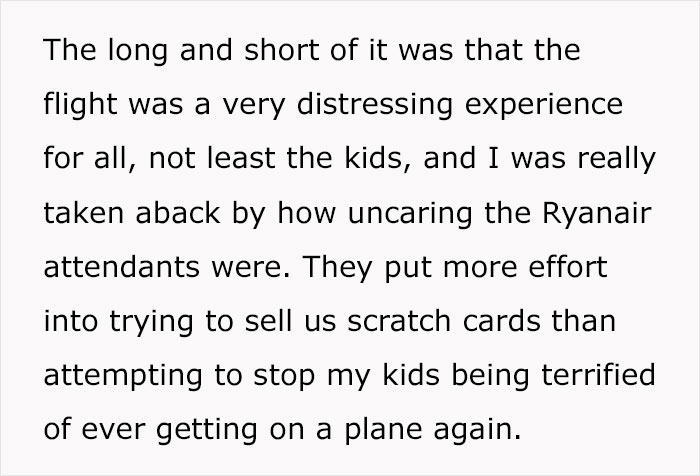Screen dimensions: 700x476
Task: Click the word "cards" in the text
Action: 501,321
